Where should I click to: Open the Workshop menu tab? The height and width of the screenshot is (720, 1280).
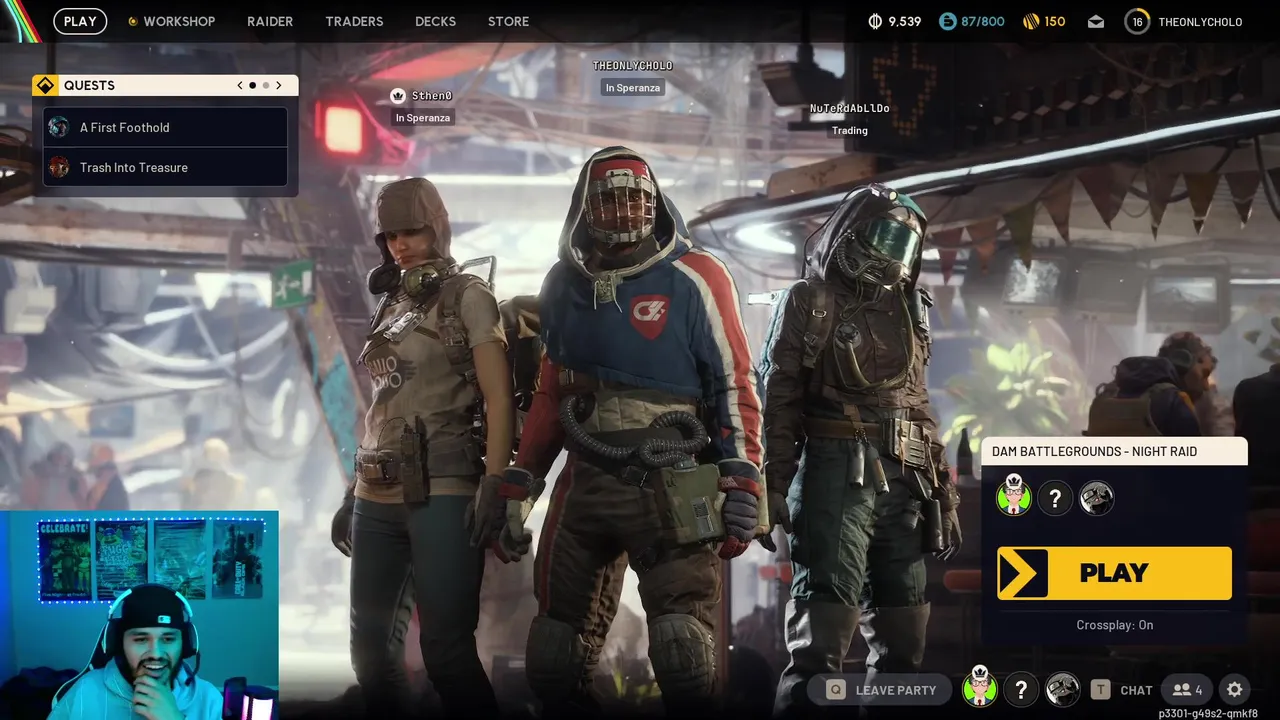pos(179,21)
